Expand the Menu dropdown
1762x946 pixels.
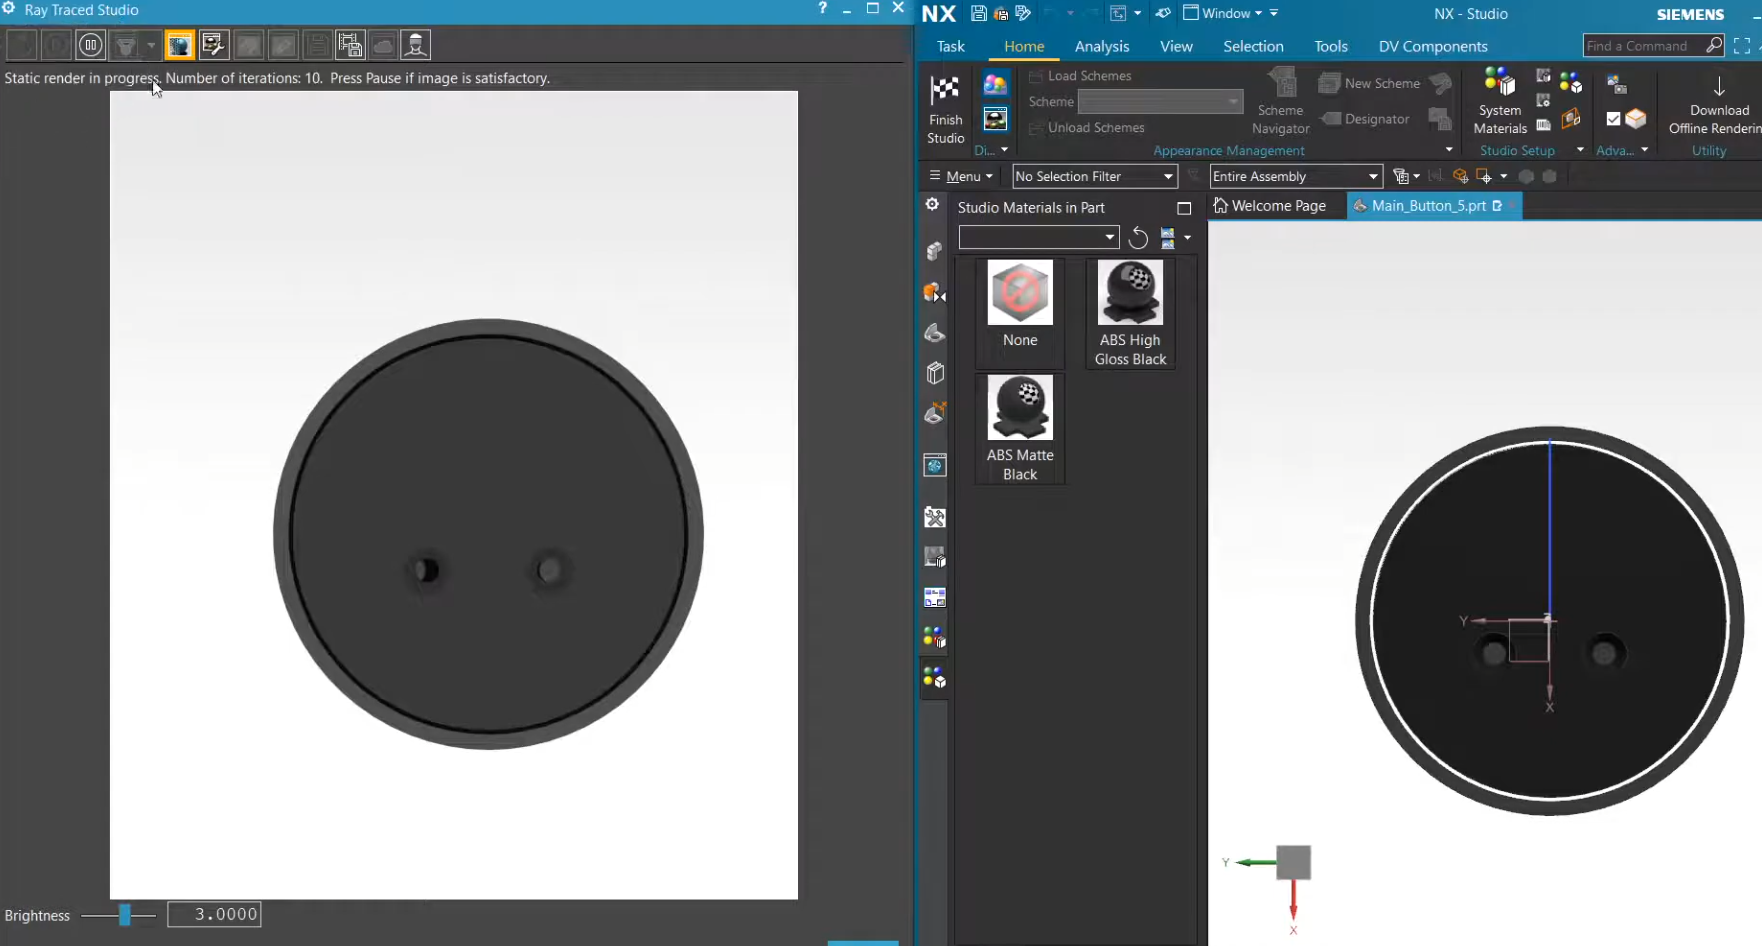coord(961,176)
